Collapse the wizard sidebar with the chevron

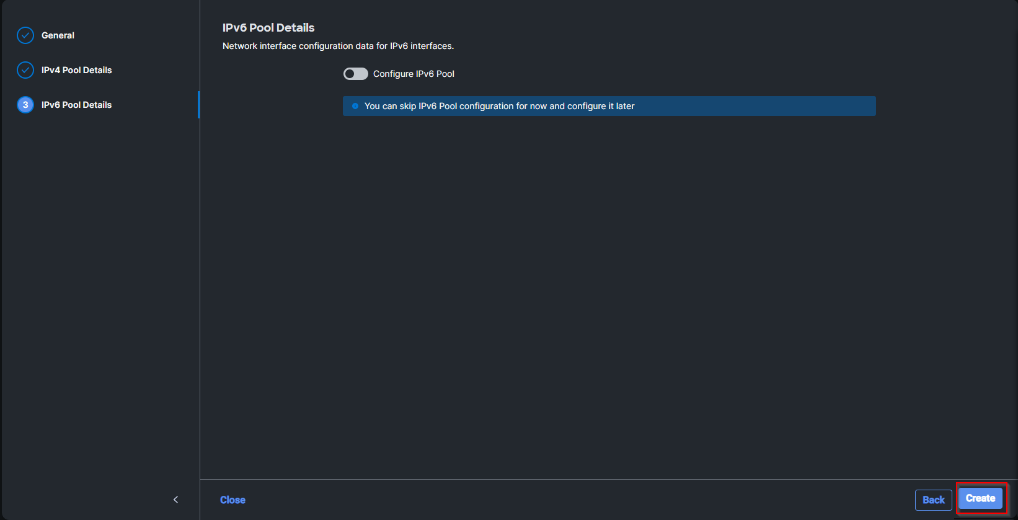[176, 499]
